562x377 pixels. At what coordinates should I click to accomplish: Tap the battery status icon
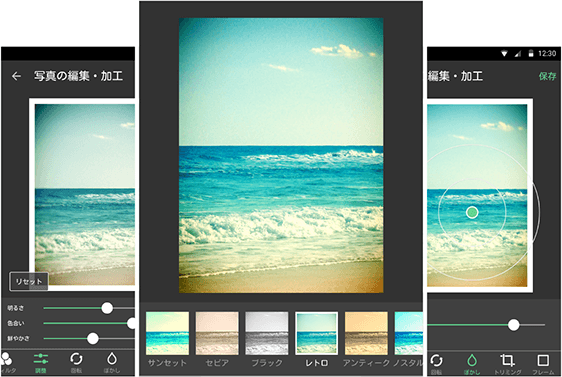(531, 54)
